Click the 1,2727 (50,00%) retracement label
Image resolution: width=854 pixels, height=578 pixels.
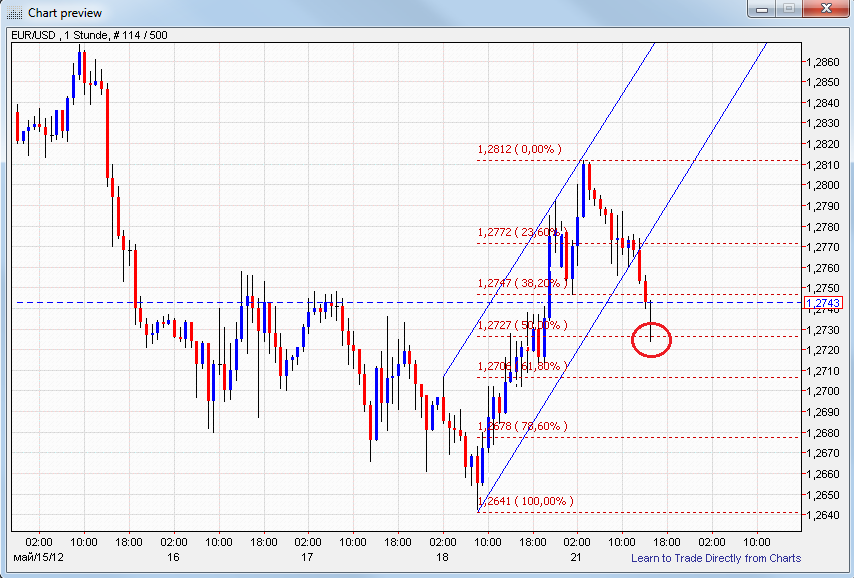coord(519,325)
